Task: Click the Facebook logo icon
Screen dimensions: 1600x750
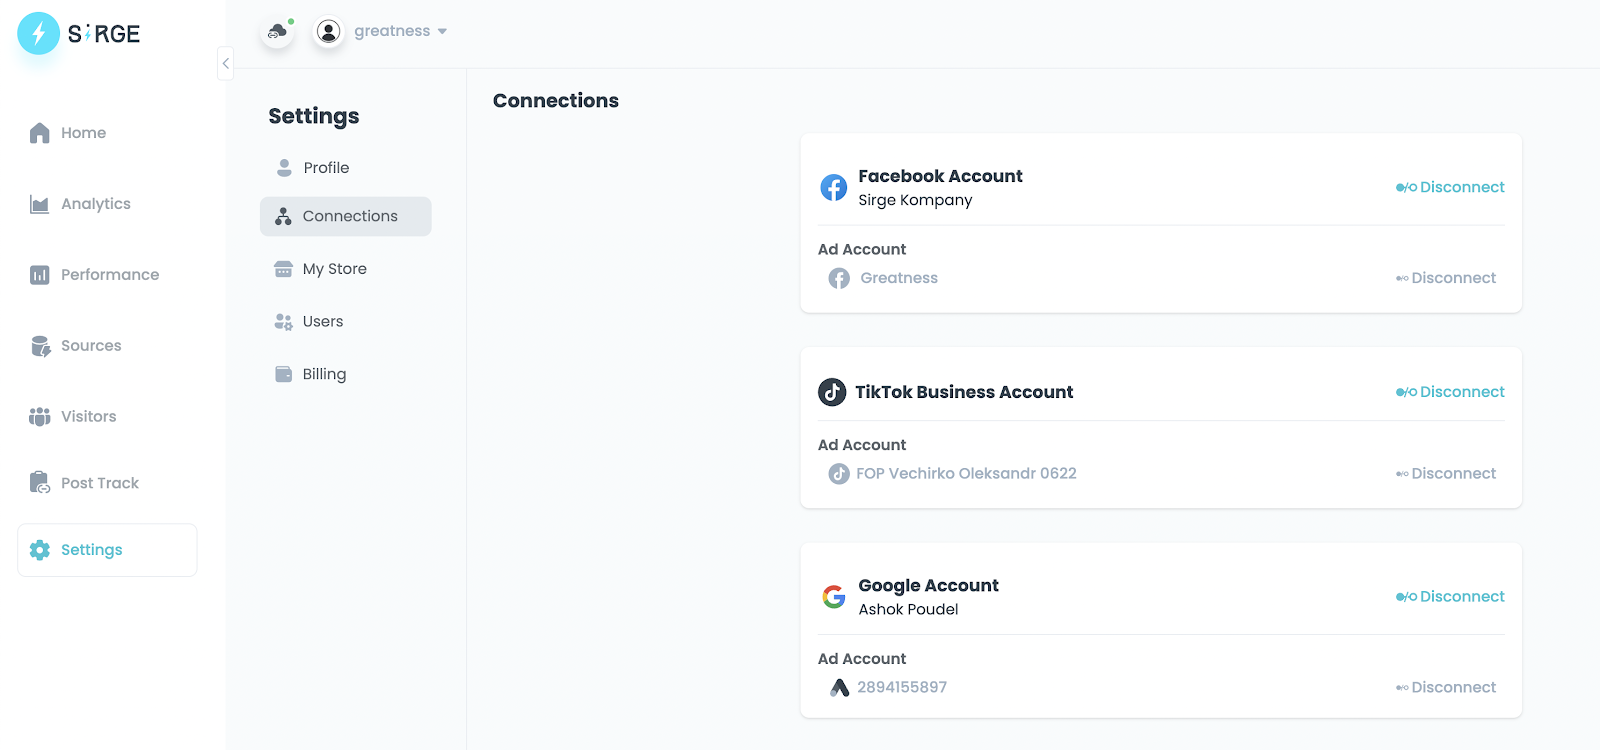Action: point(834,187)
